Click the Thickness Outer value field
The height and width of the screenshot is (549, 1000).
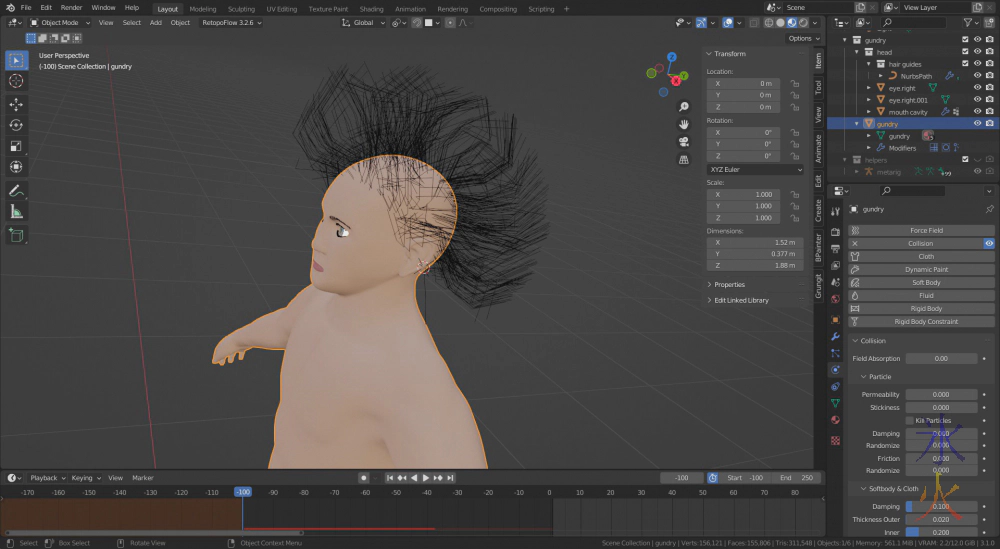[941, 520]
